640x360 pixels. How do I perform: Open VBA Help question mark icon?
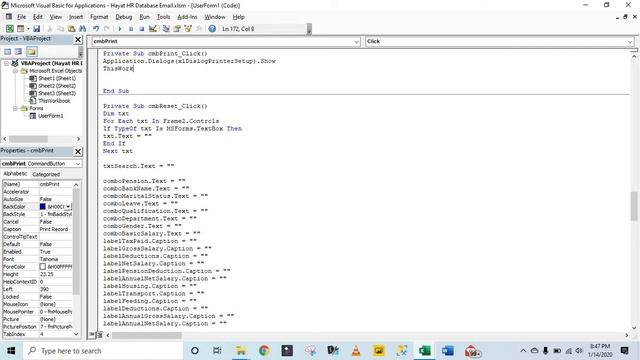(x=212, y=29)
